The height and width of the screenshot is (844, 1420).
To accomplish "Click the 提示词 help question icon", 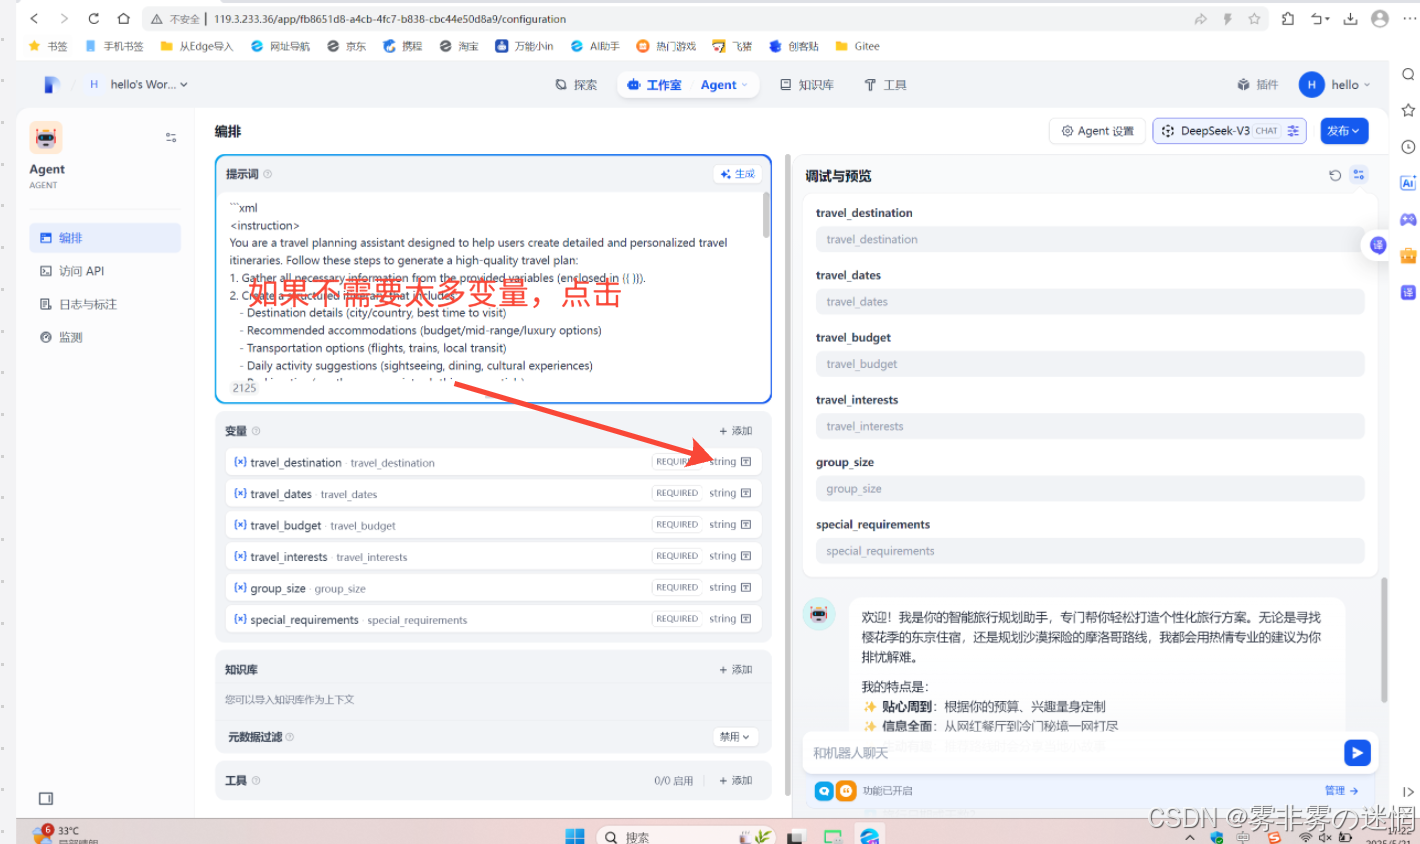I will pyautogui.click(x=267, y=174).
